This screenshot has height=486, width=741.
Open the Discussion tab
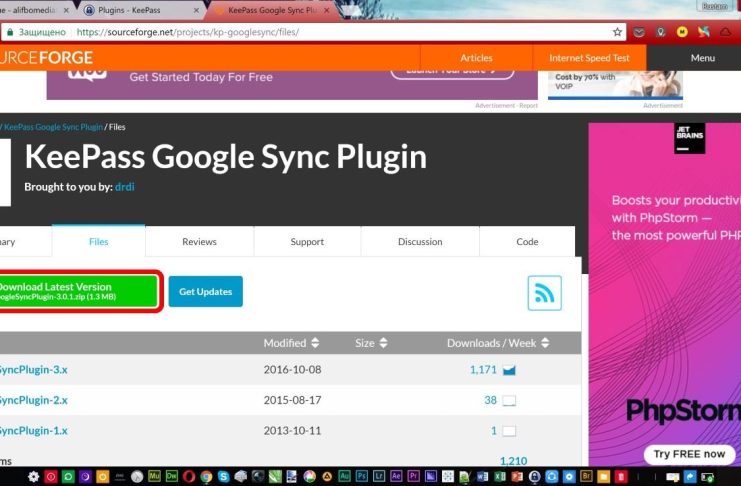[x=420, y=242]
